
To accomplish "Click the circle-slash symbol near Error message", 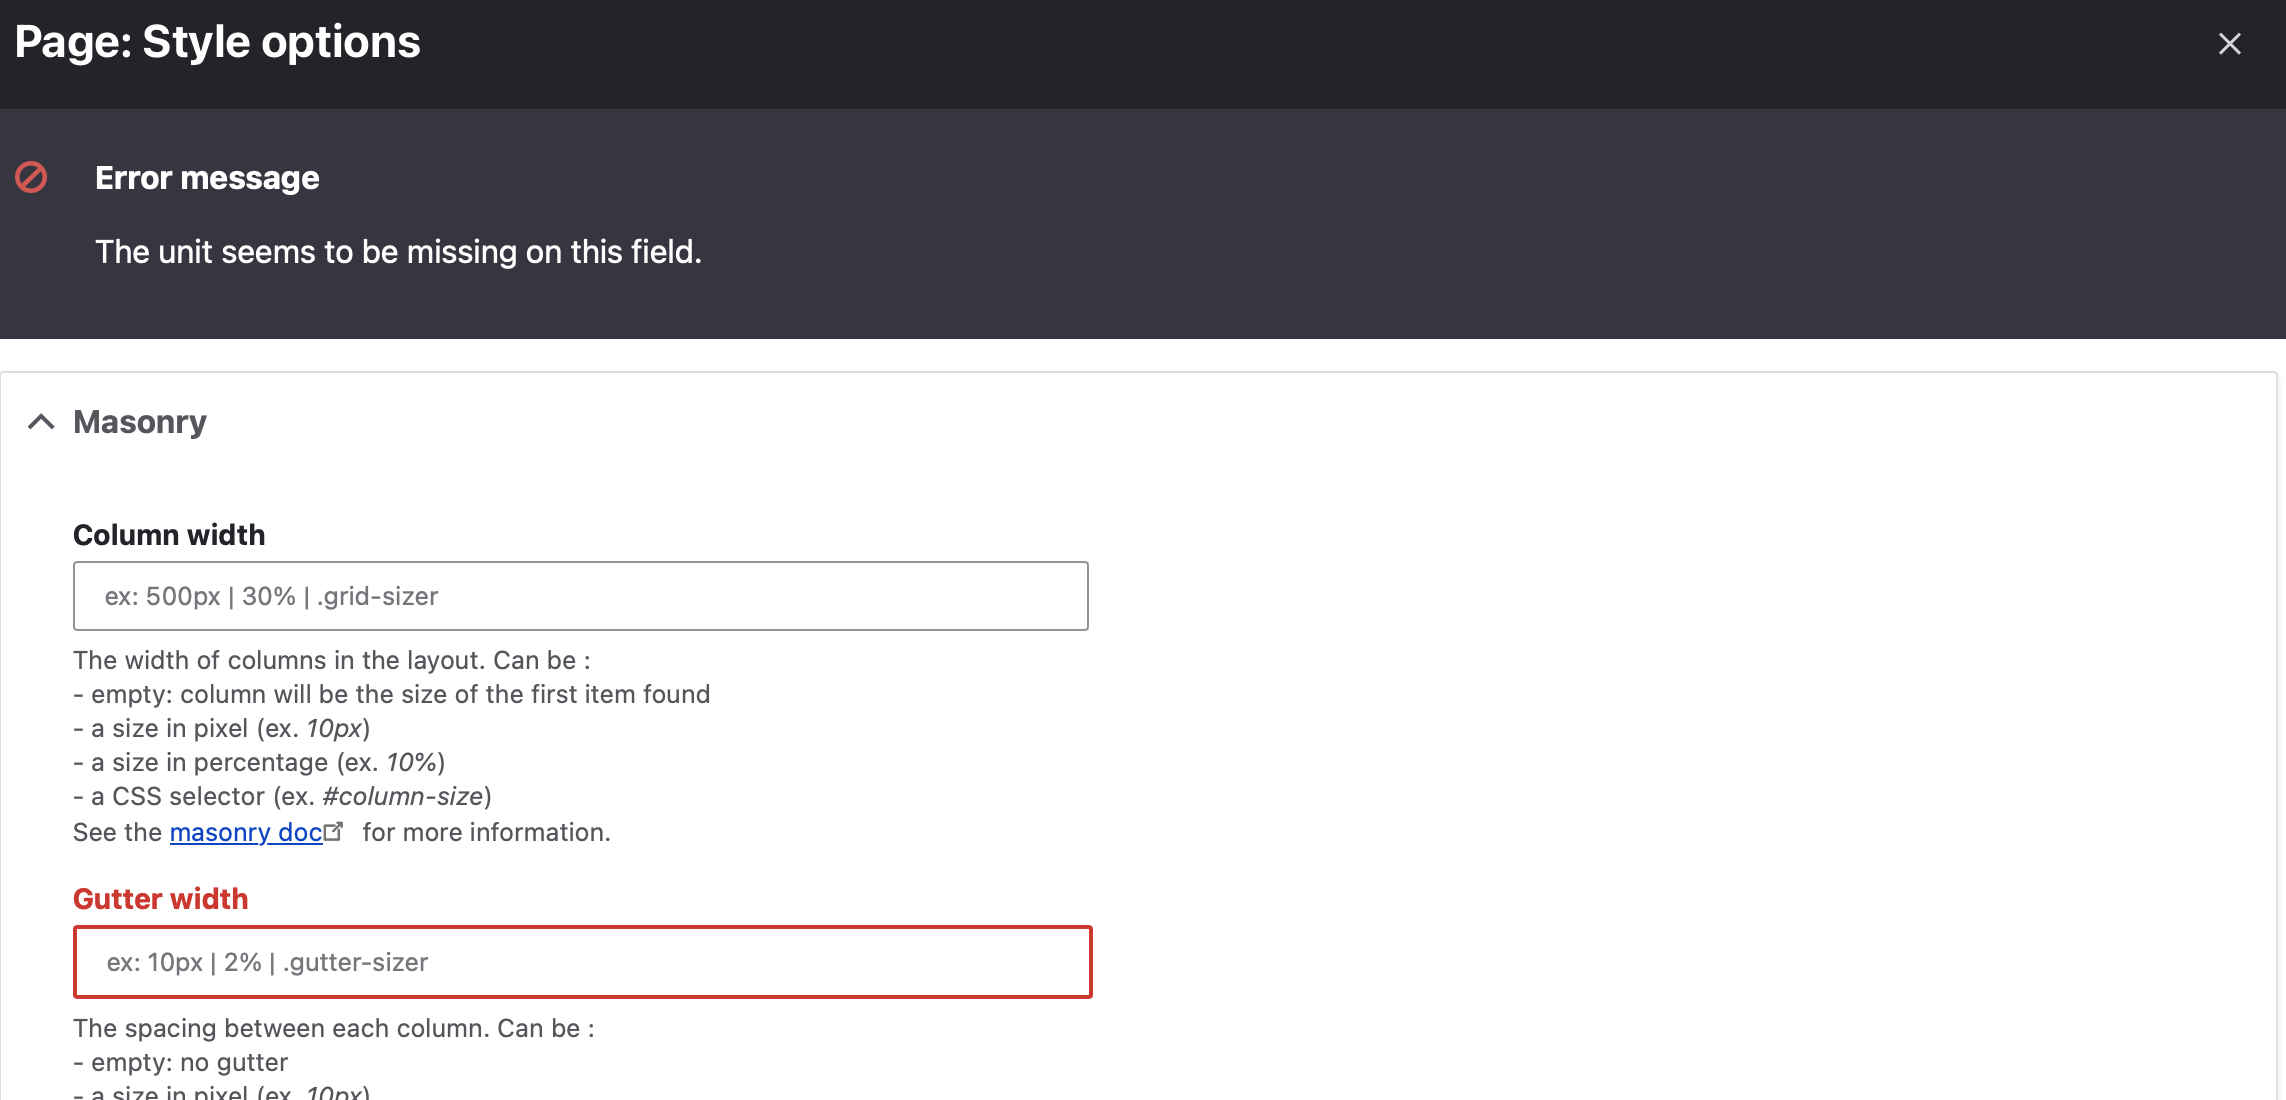I will 31,177.
